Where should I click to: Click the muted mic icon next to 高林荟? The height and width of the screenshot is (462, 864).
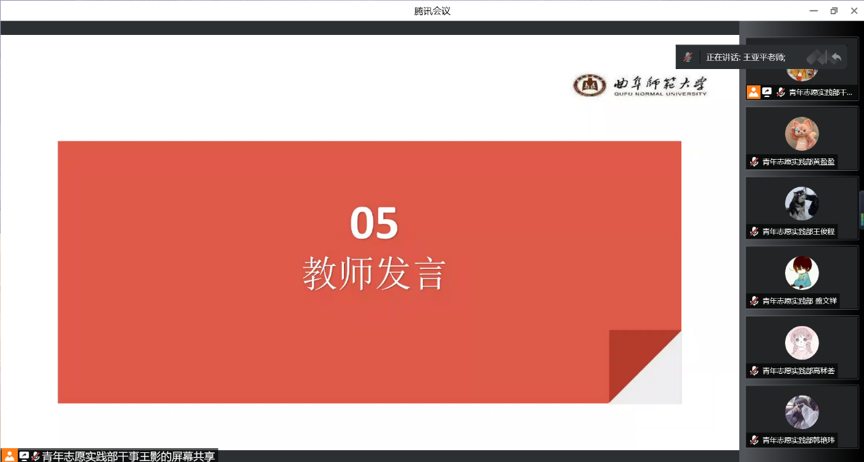(x=755, y=371)
